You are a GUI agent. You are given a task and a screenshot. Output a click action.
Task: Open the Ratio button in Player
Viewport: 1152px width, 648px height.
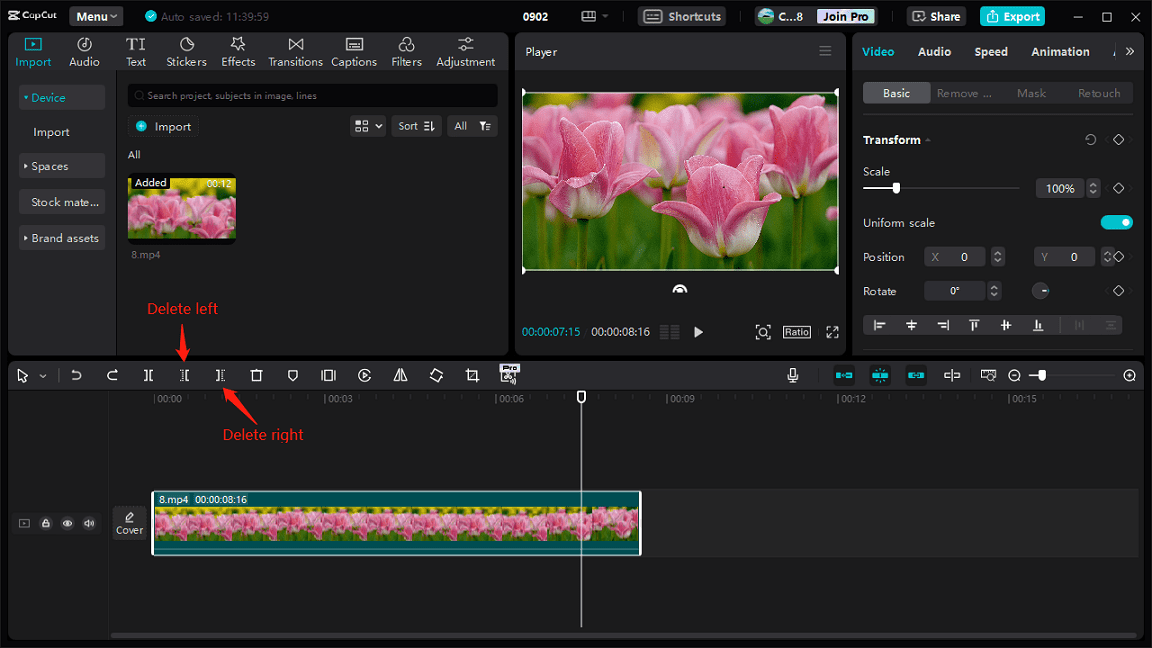796,332
